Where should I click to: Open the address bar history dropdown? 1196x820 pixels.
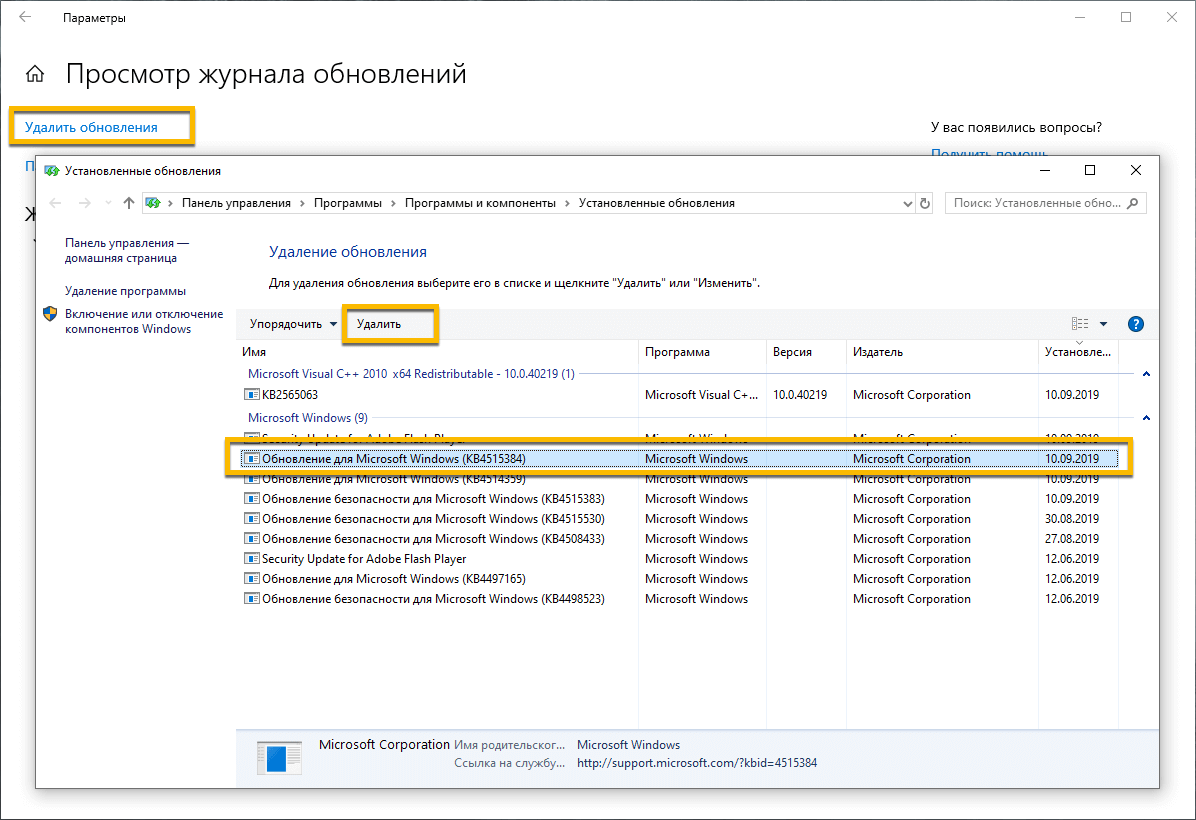point(908,202)
